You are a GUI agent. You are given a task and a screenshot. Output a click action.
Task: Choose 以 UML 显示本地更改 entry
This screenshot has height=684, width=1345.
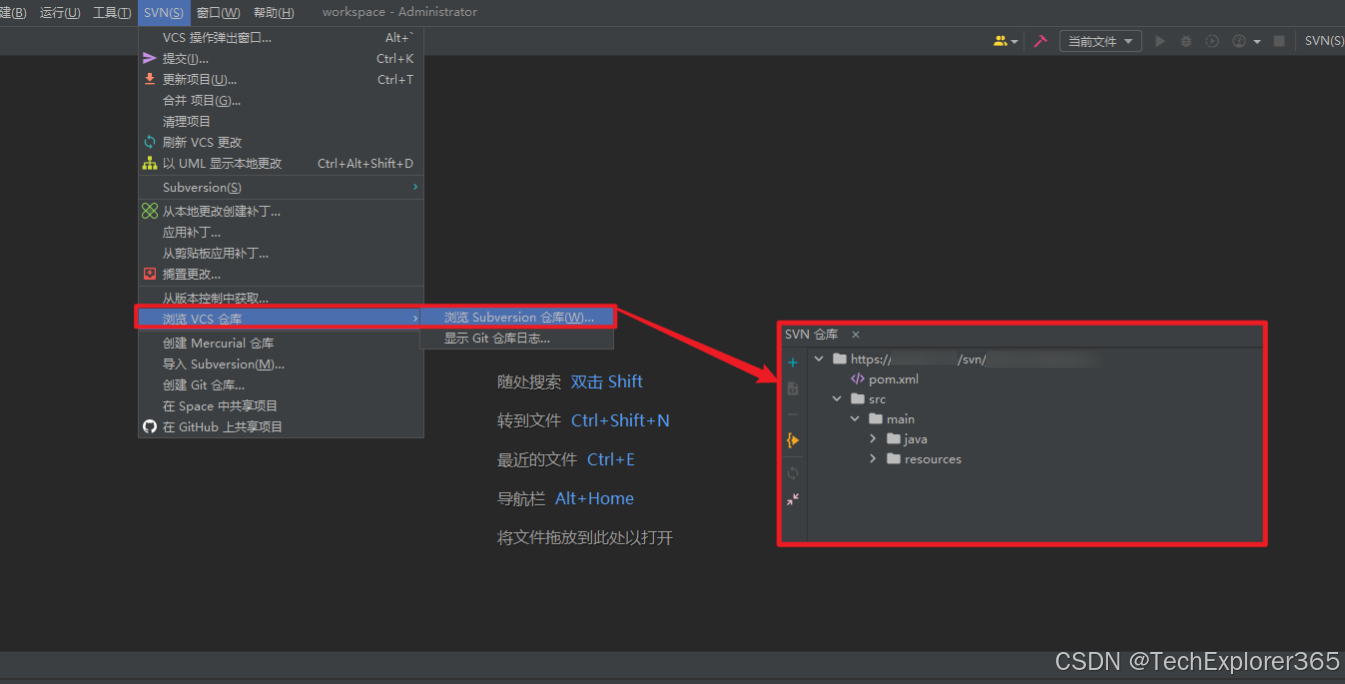click(x=280, y=164)
